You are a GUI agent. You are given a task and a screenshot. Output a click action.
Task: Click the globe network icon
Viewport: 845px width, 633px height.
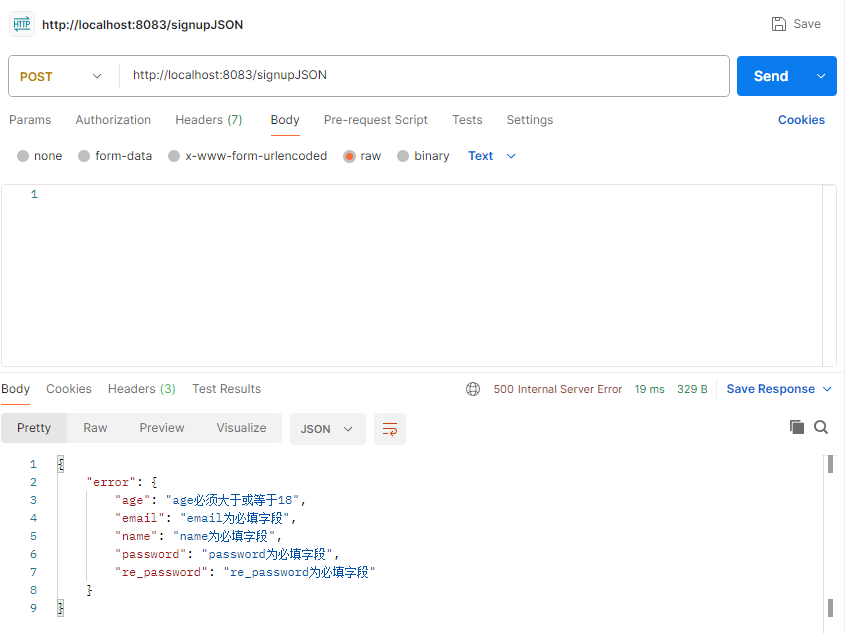(473, 389)
